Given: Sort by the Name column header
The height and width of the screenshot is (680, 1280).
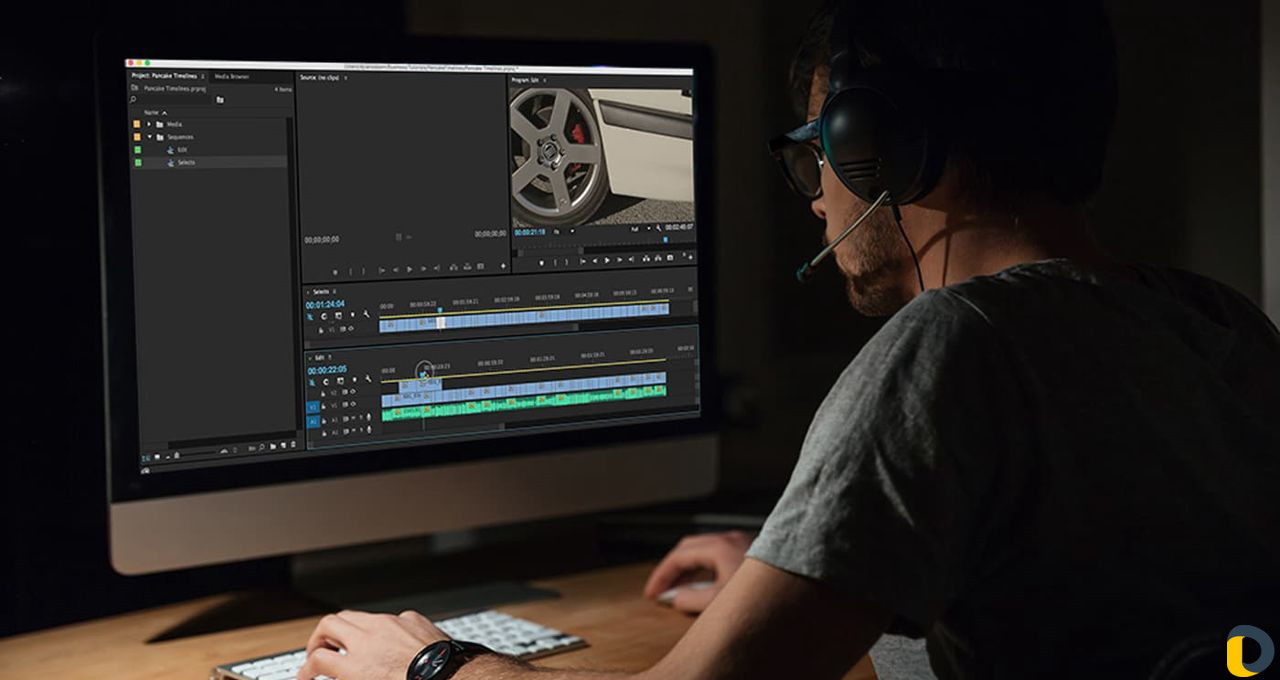Looking at the screenshot, I should click(152, 113).
